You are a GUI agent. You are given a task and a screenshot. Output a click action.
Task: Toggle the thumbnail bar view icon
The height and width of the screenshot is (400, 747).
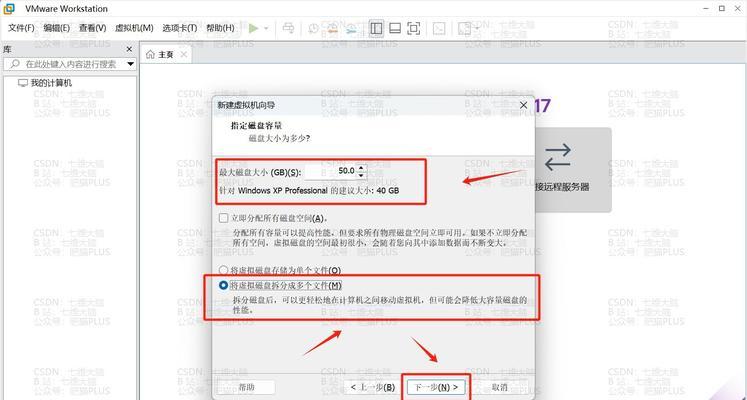395,29
